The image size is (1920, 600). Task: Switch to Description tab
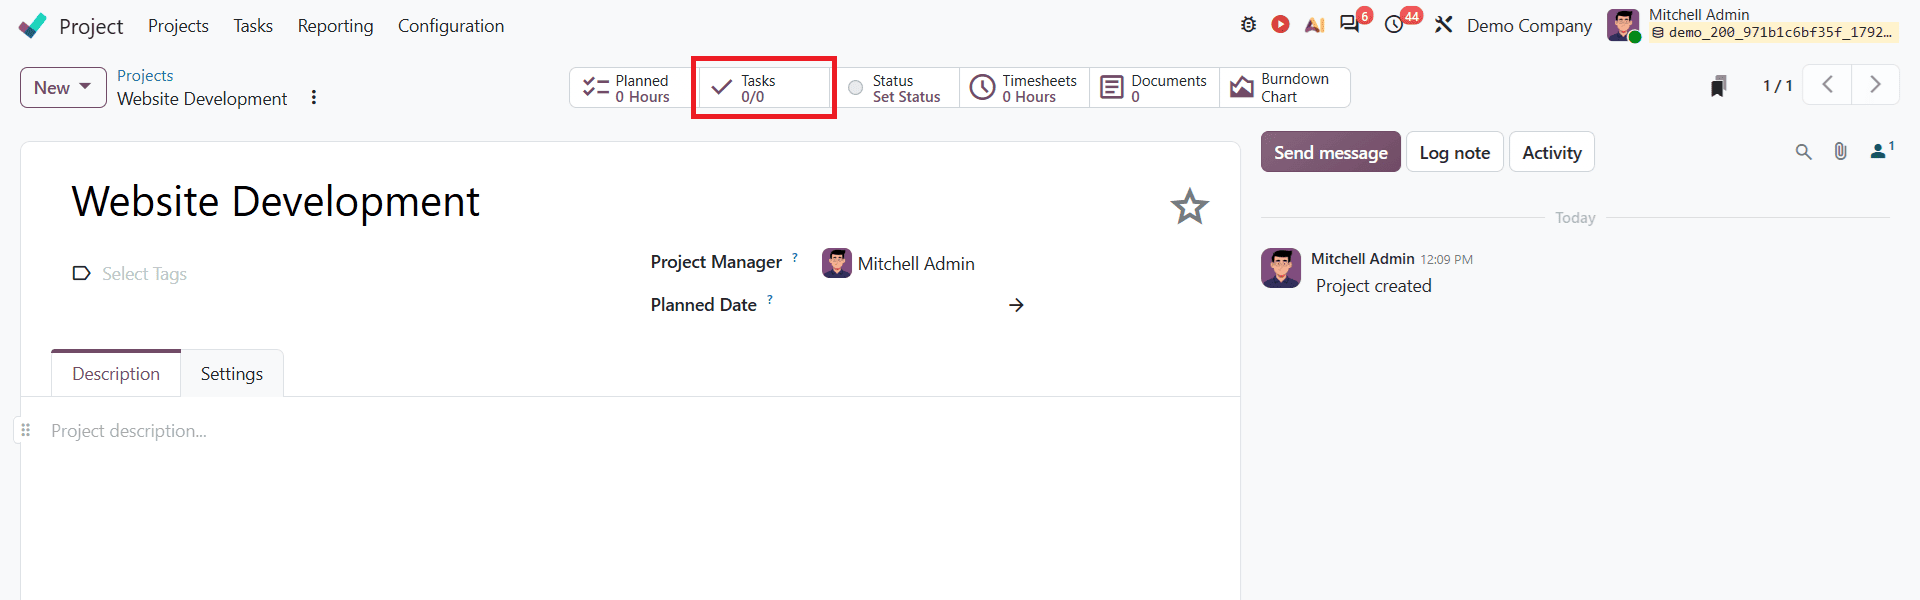(x=116, y=373)
